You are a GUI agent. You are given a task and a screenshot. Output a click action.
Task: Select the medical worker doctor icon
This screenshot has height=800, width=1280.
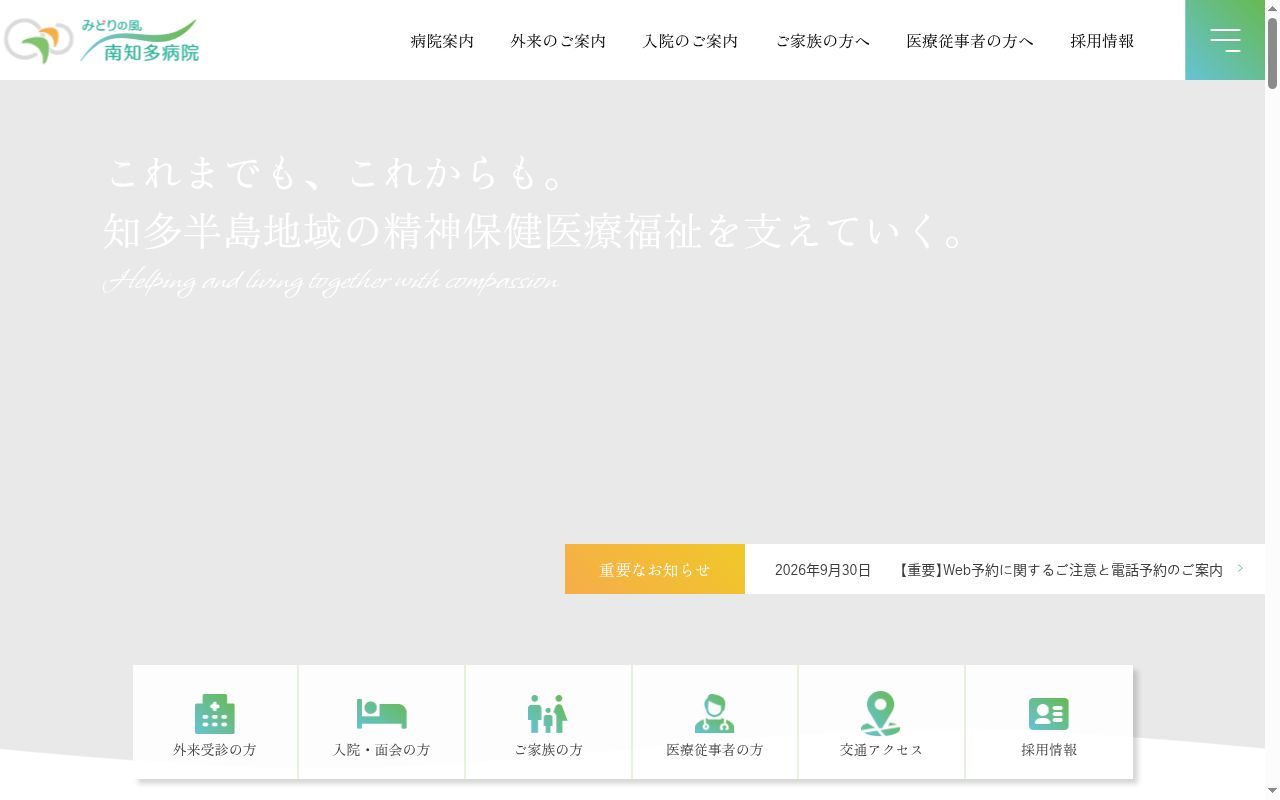(715, 714)
